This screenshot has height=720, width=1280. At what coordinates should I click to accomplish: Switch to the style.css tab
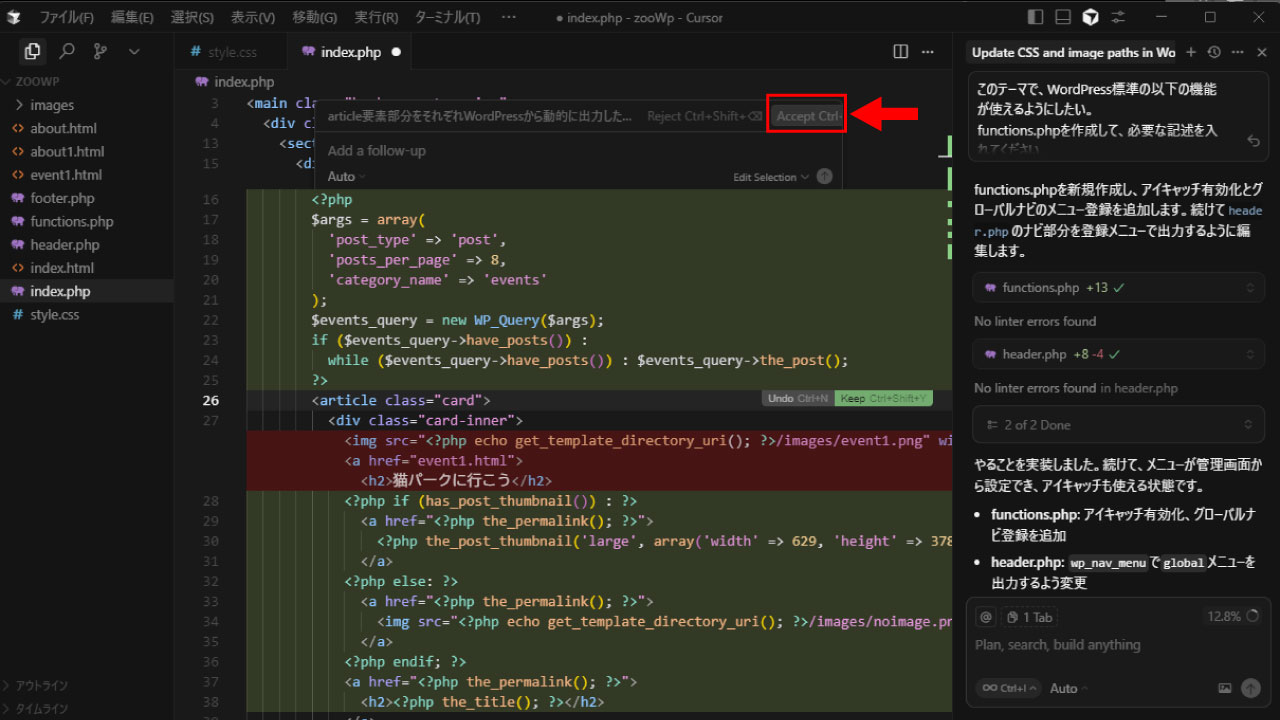coord(231,52)
